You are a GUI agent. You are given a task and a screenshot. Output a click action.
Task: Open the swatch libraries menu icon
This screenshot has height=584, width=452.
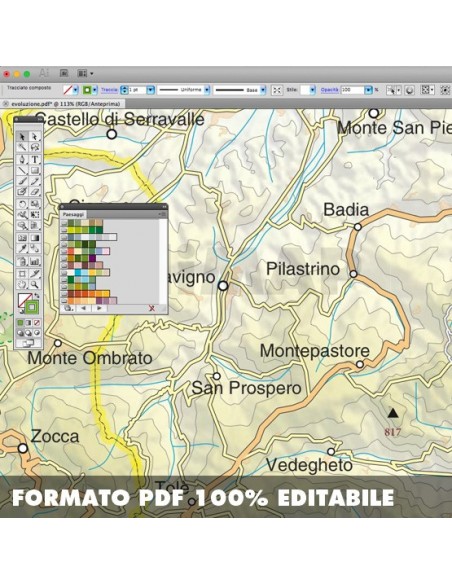coord(68,308)
